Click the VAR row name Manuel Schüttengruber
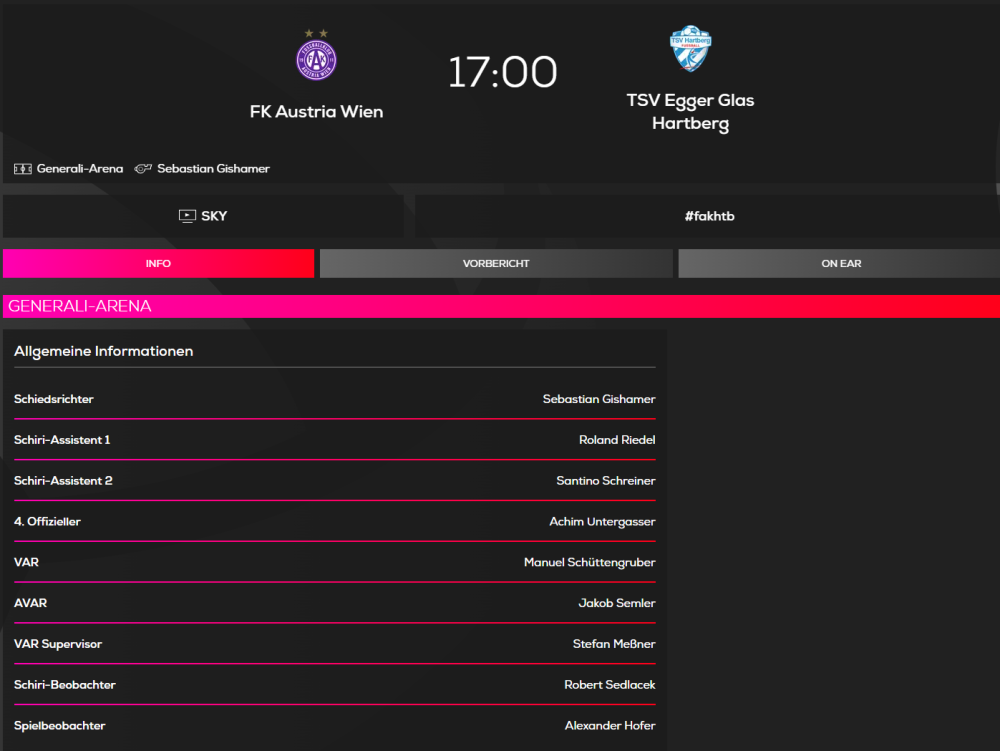This screenshot has width=1000, height=751. coord(589,563)
